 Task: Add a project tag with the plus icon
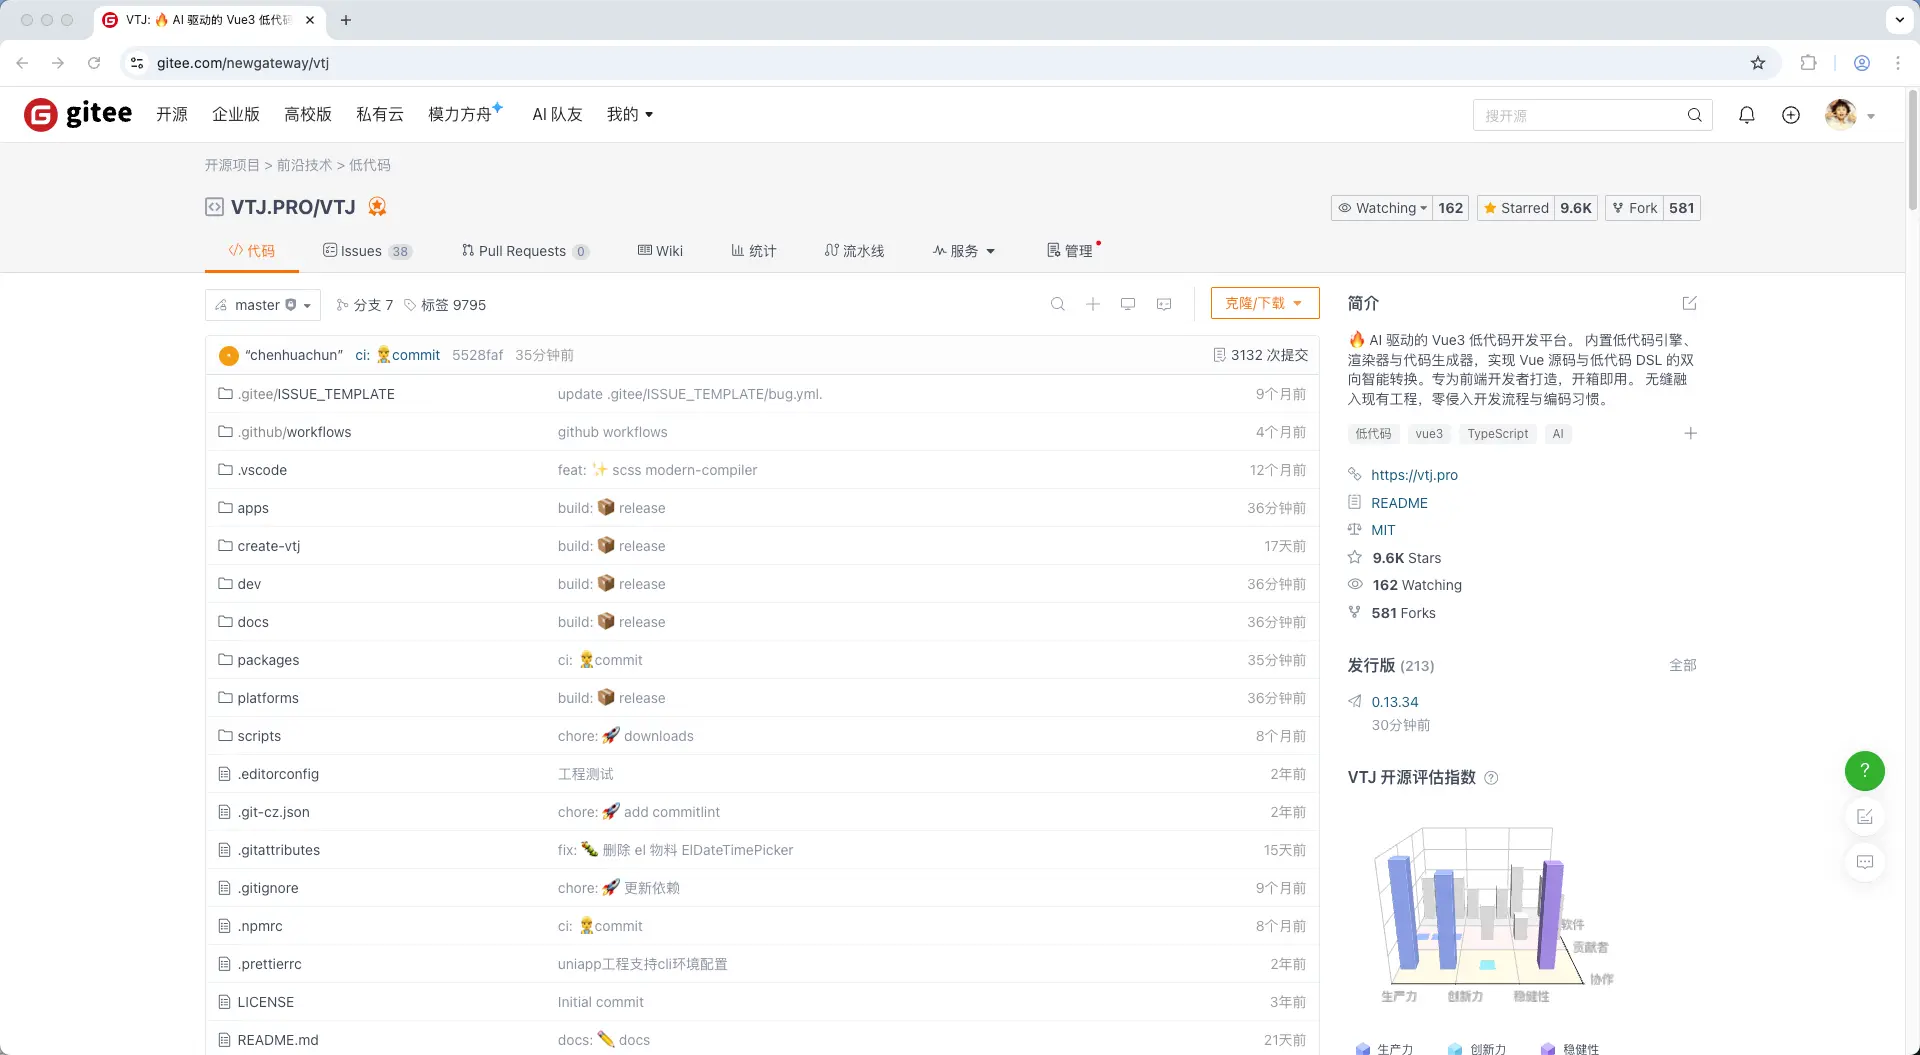click(x=1691, y=433)
